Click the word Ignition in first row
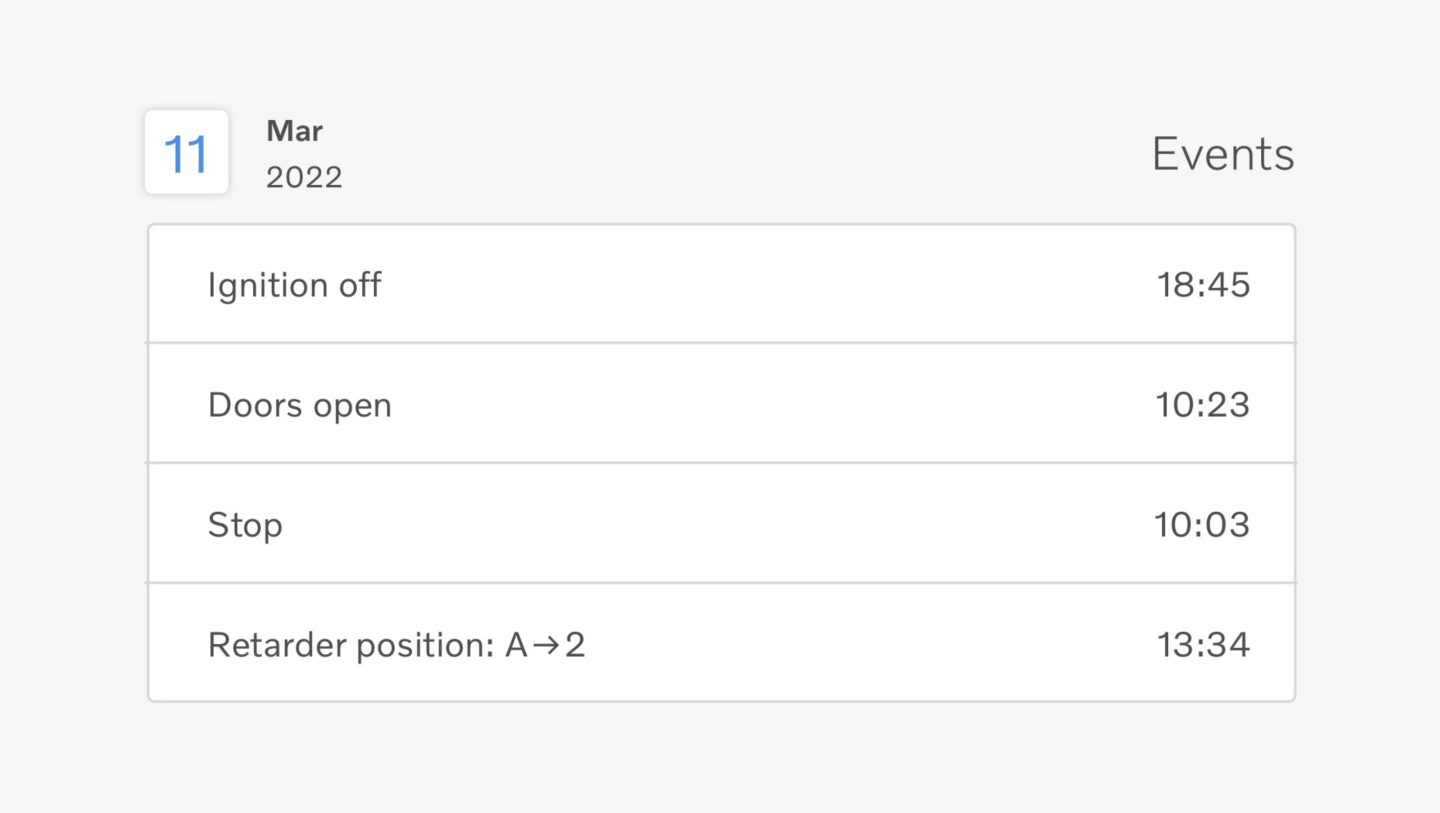The image size is (1440, 813). [x=268, y=285]
